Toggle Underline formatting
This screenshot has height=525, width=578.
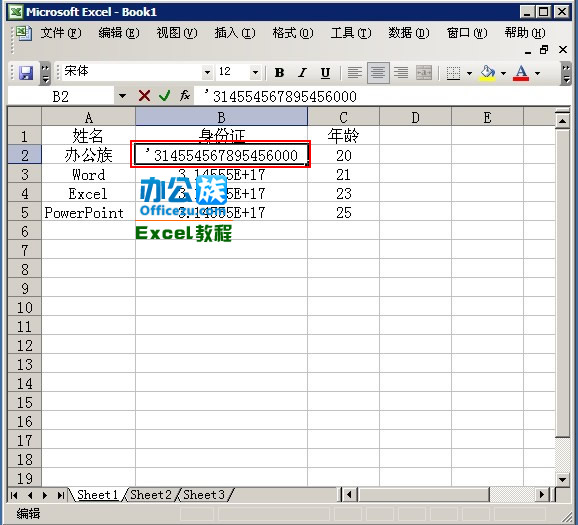tap(325, 73)
